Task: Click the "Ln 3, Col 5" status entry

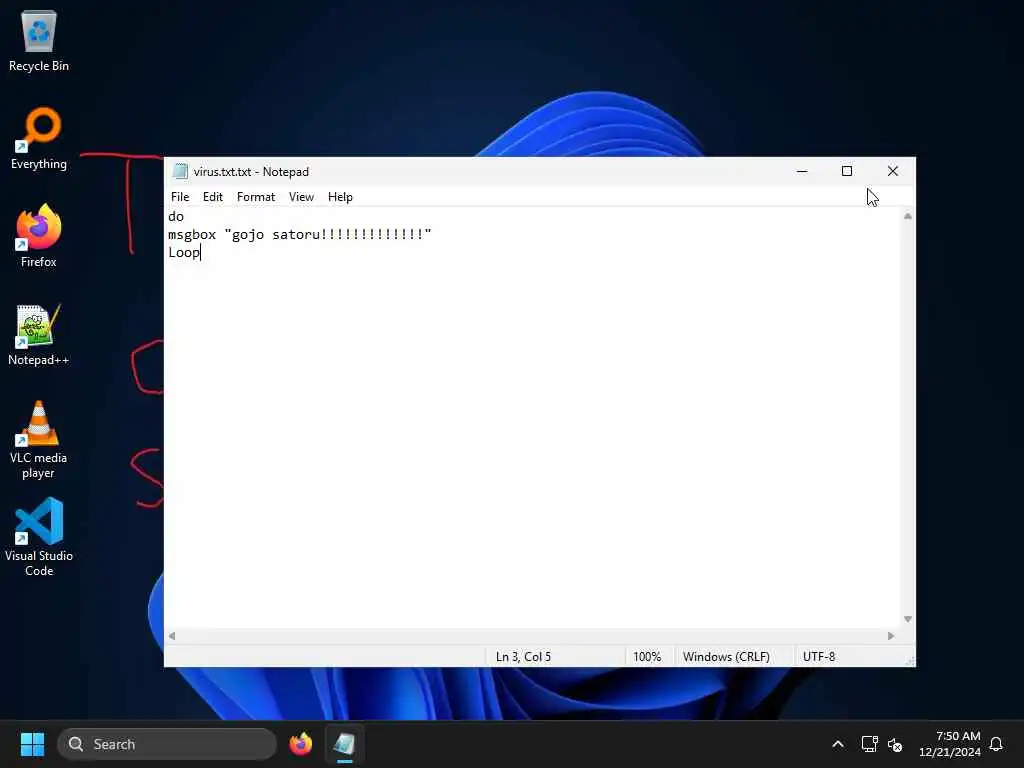Action: pos(523,657)
